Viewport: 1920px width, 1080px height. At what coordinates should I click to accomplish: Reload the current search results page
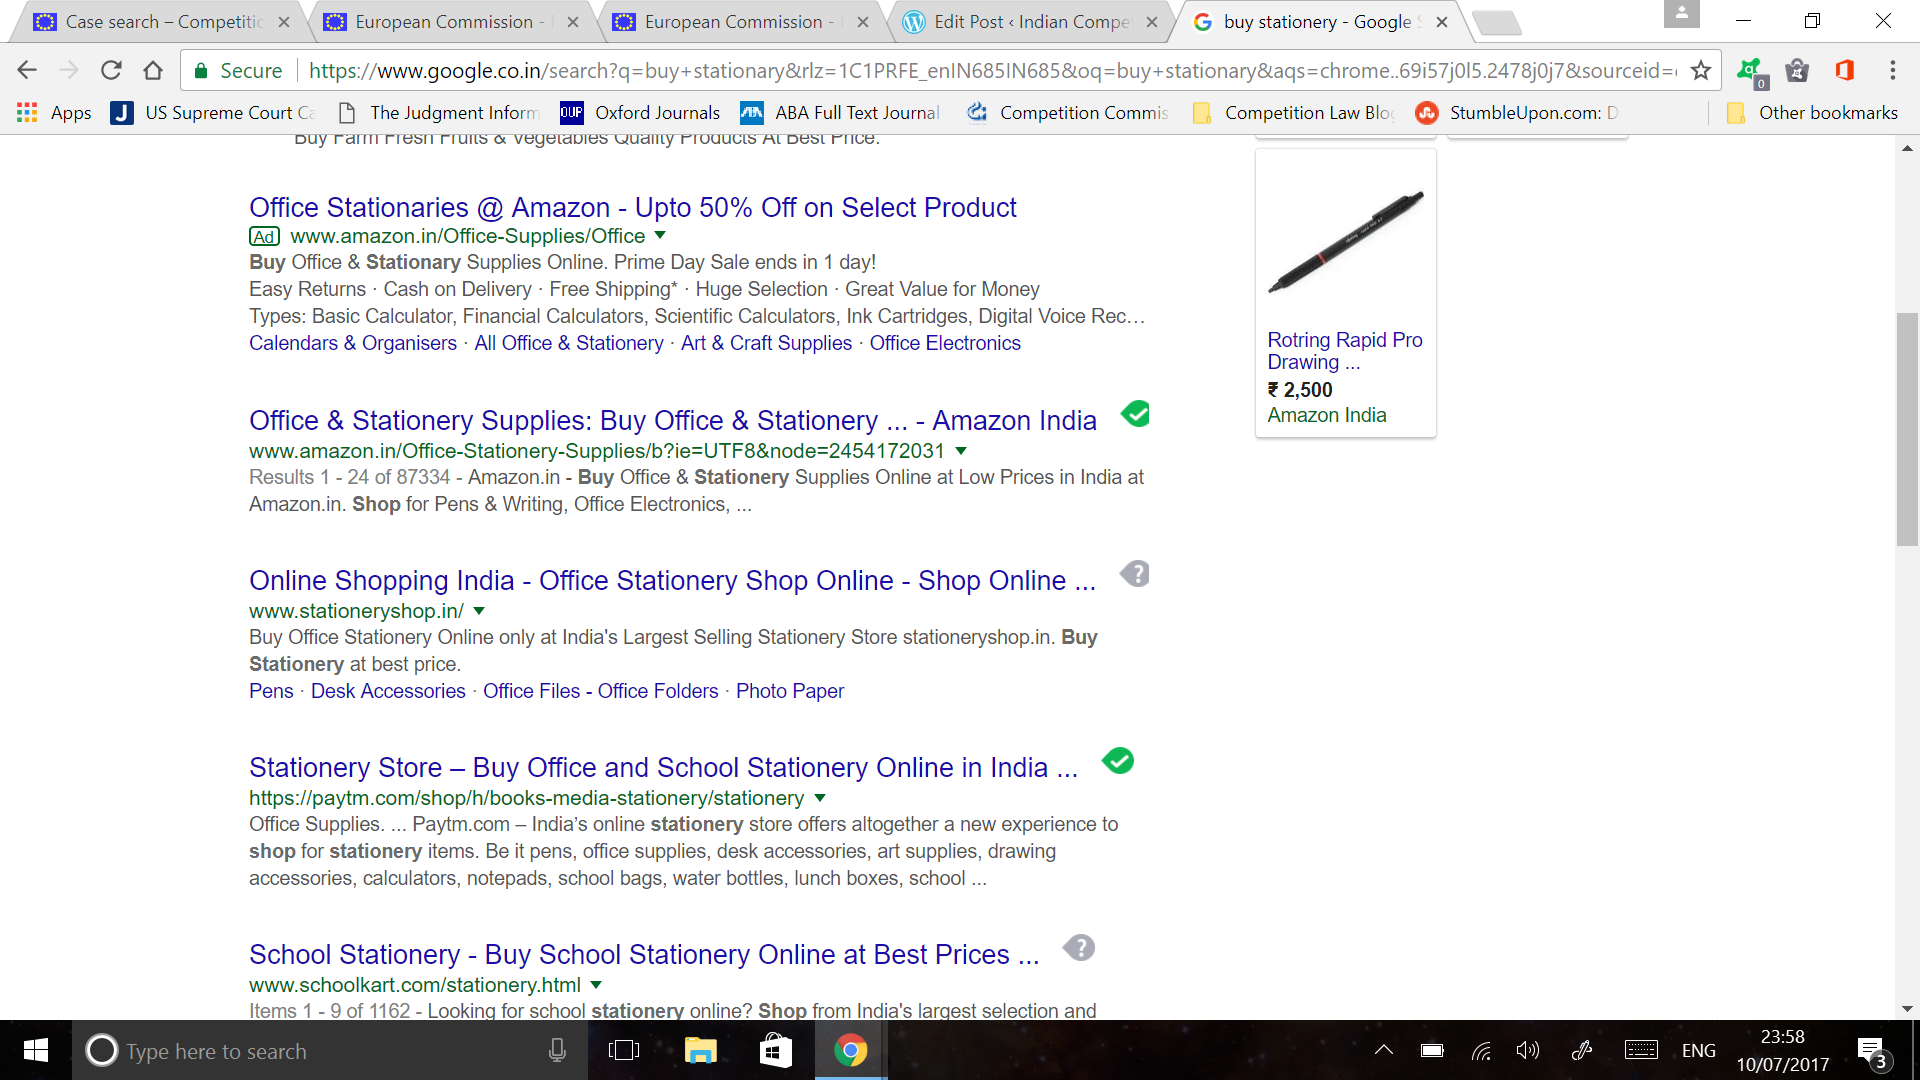coord(111,70)
